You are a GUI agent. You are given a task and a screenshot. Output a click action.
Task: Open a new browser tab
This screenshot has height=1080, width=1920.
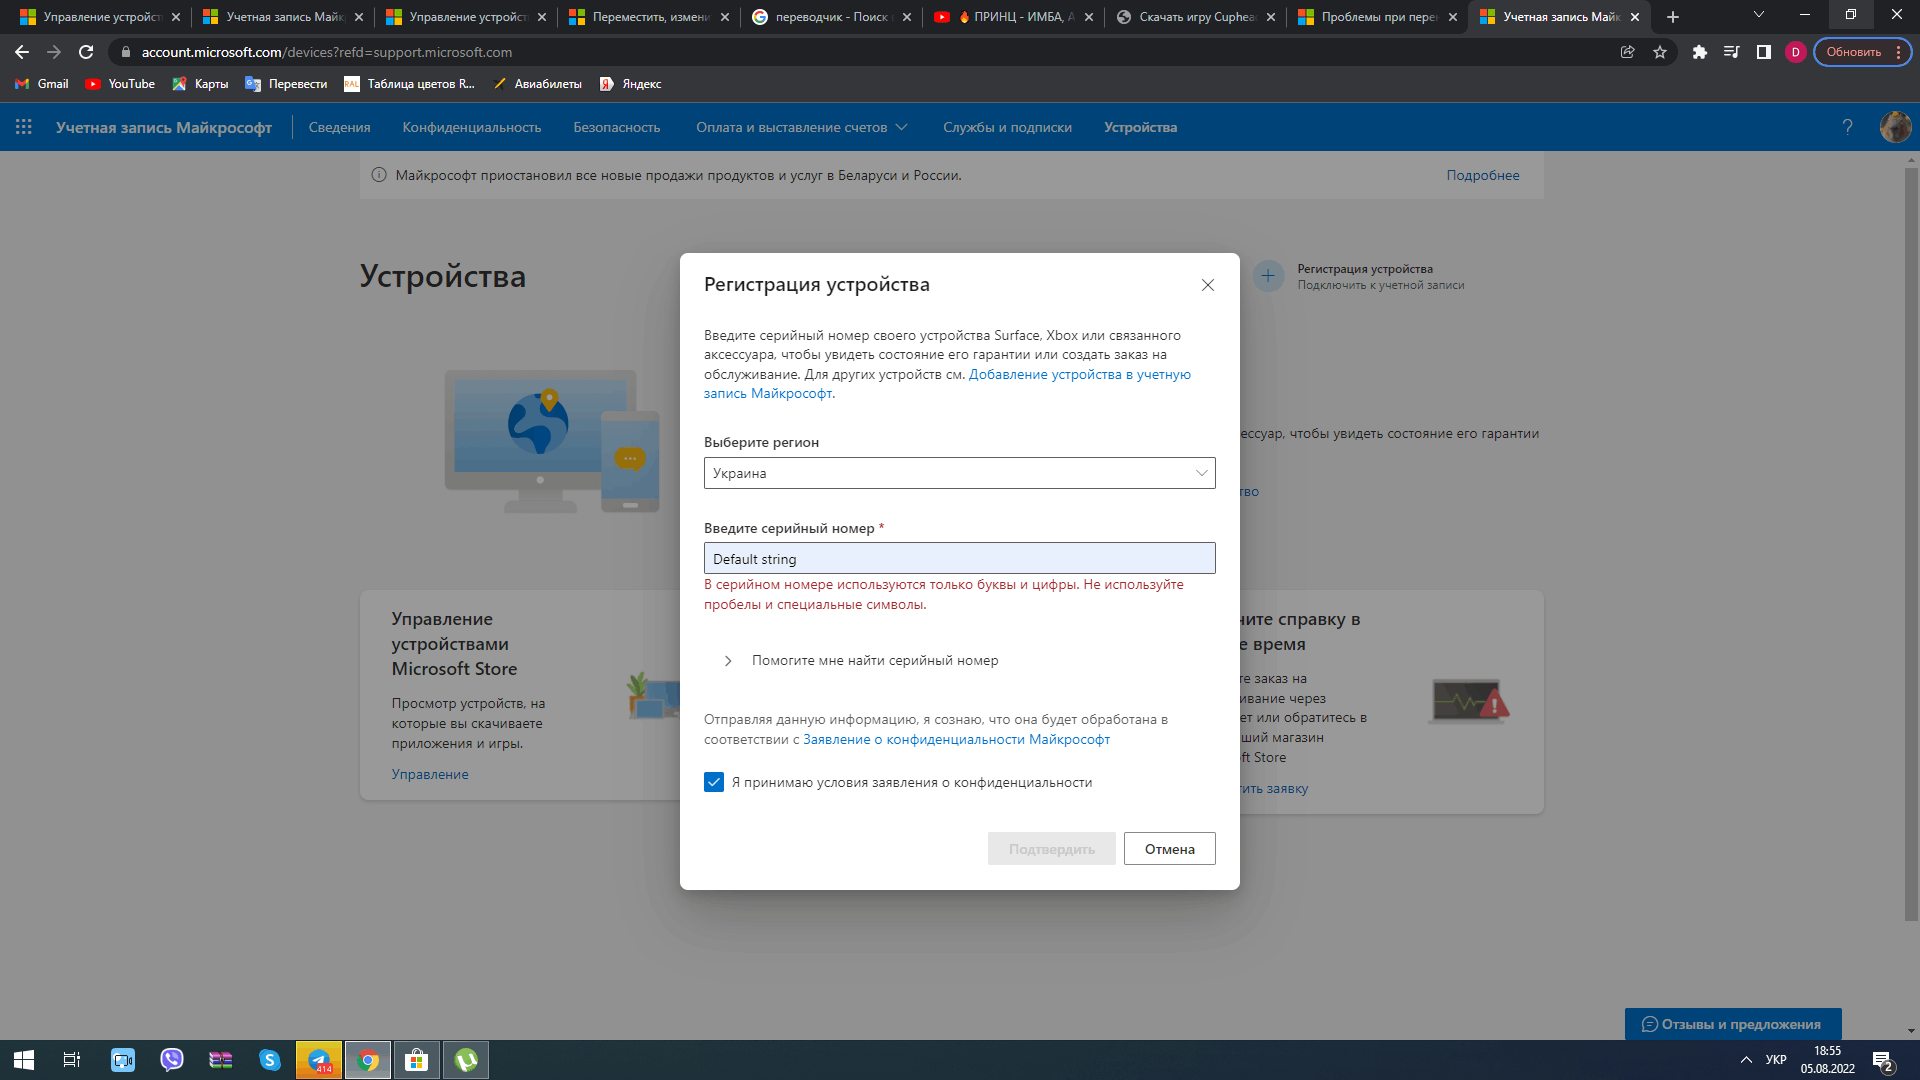[1673, 17]
